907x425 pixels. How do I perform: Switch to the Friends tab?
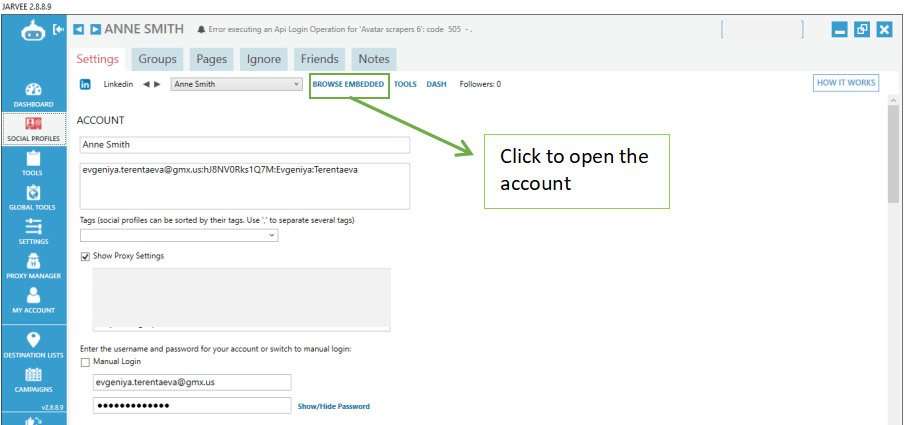[x=320, y=59]
